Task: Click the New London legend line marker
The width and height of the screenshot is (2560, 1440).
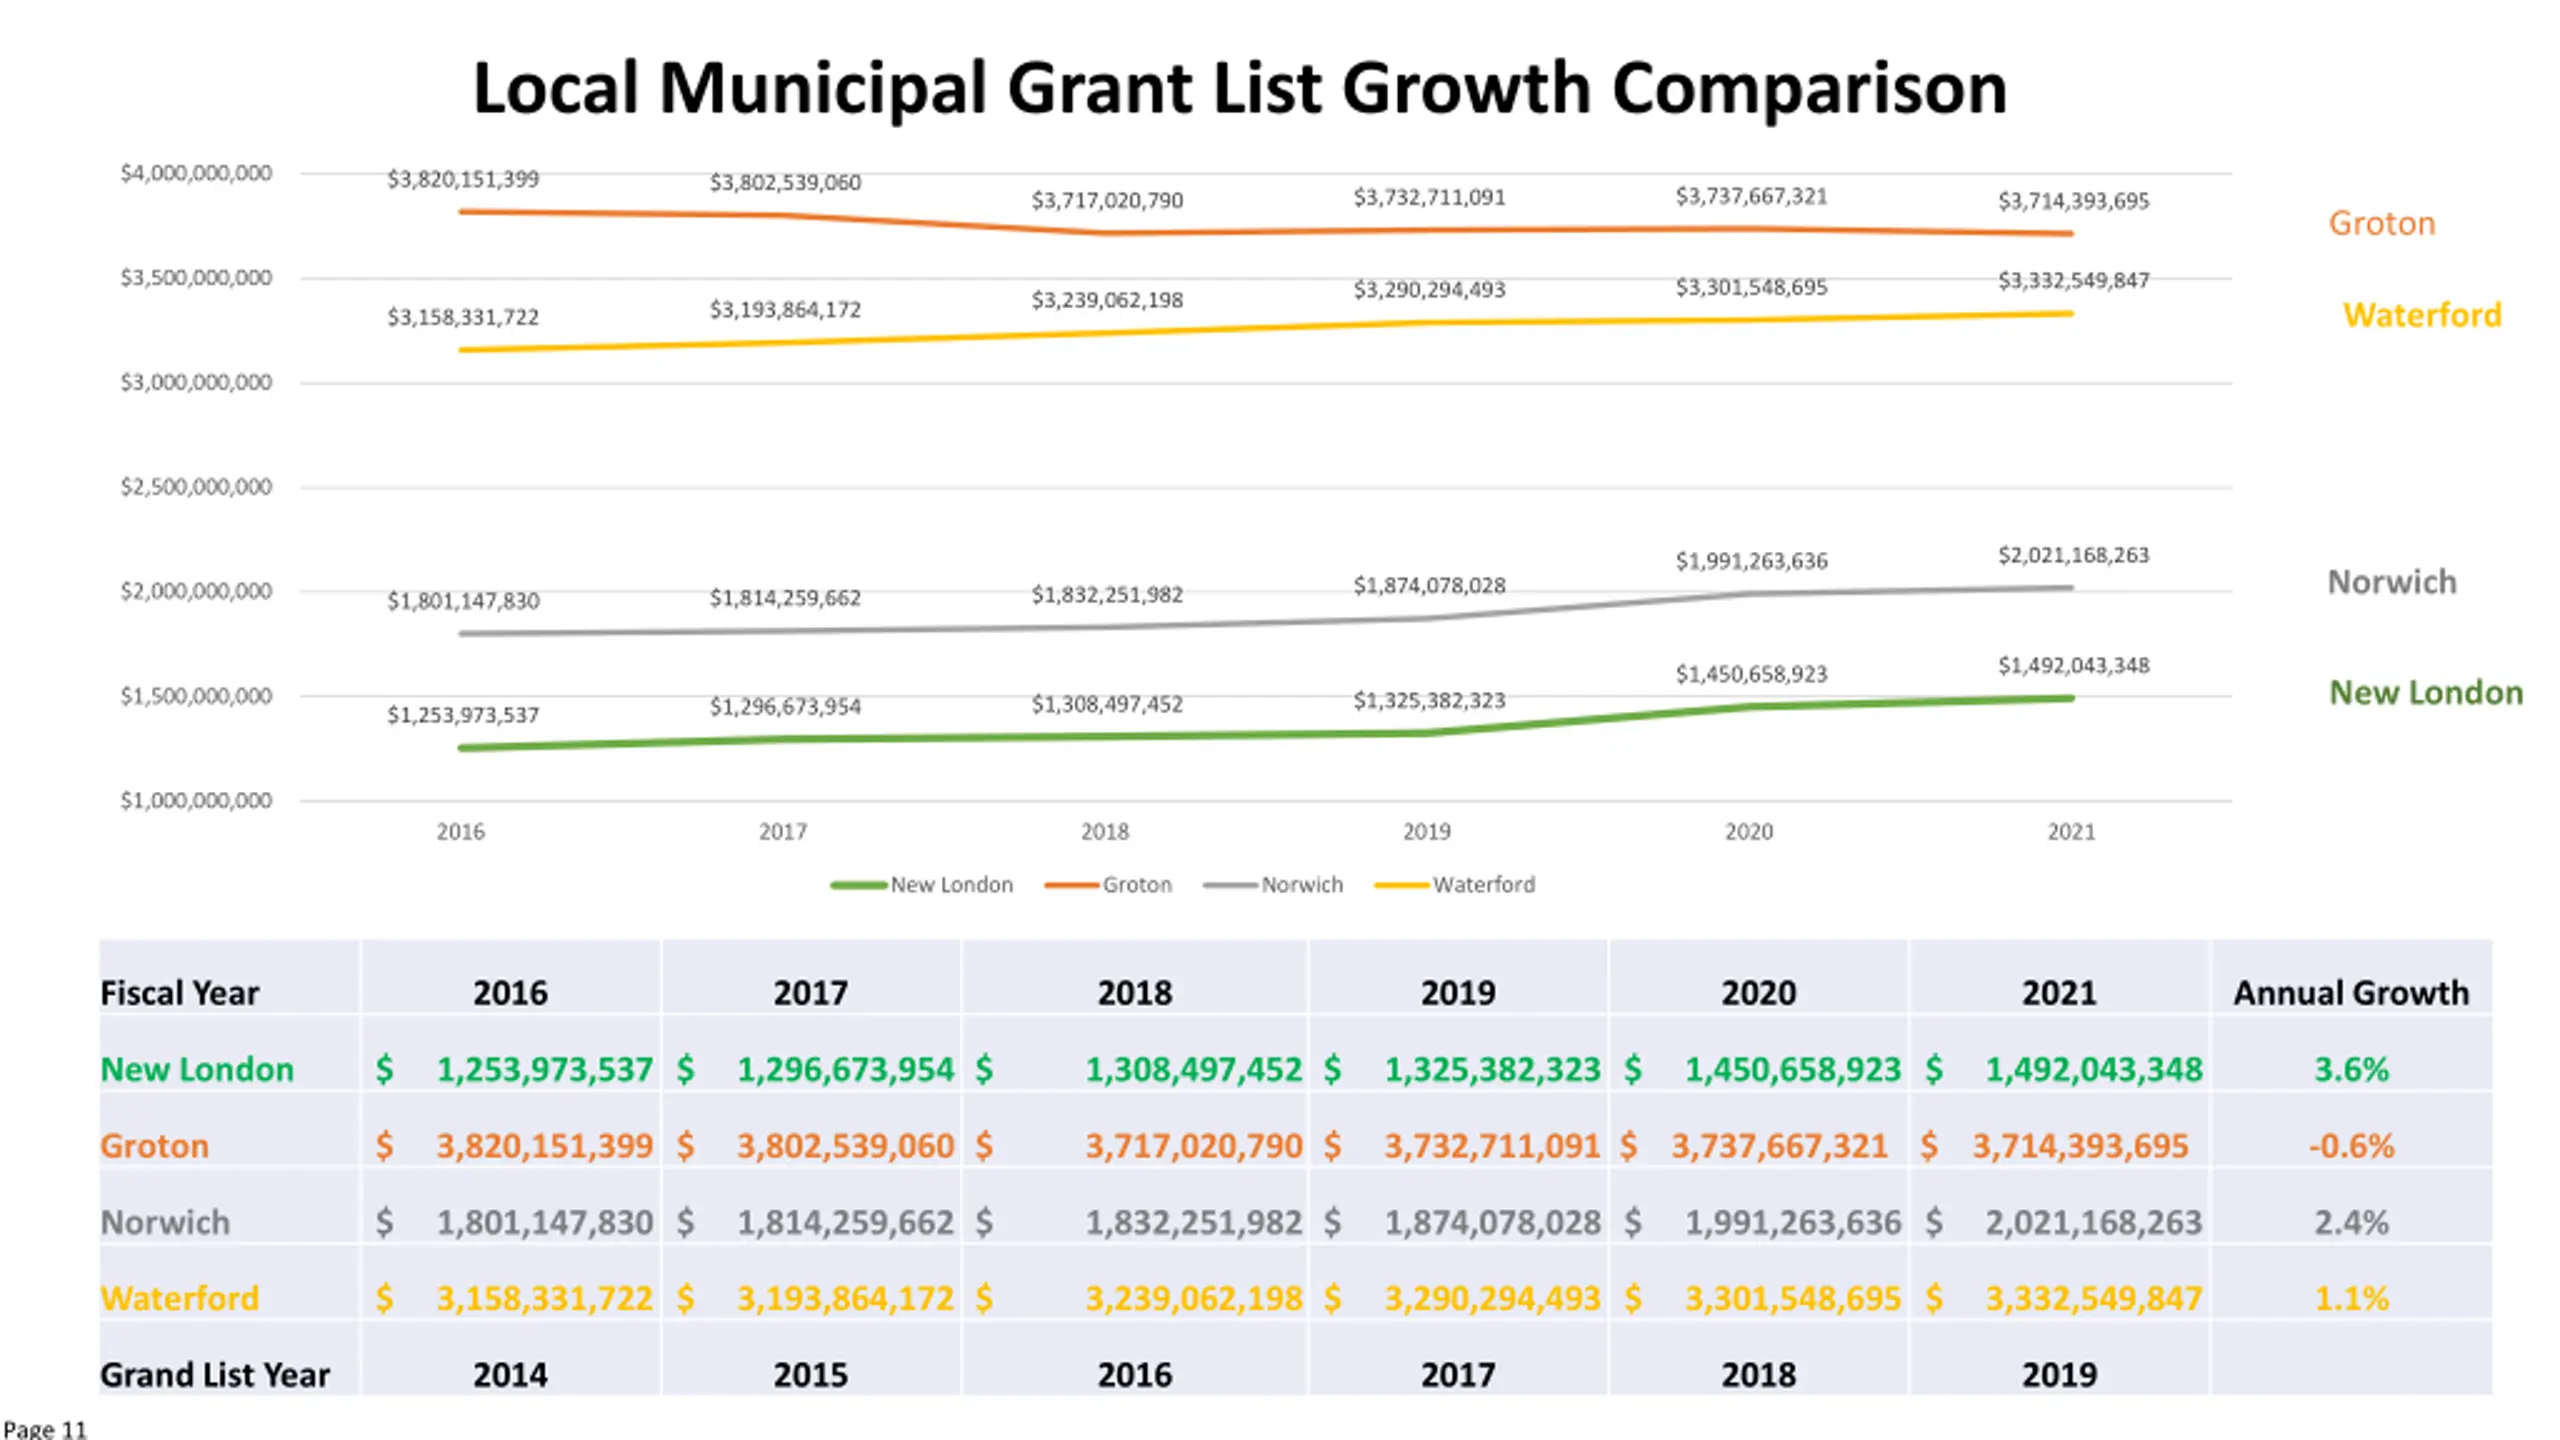Action: [858, 885]
